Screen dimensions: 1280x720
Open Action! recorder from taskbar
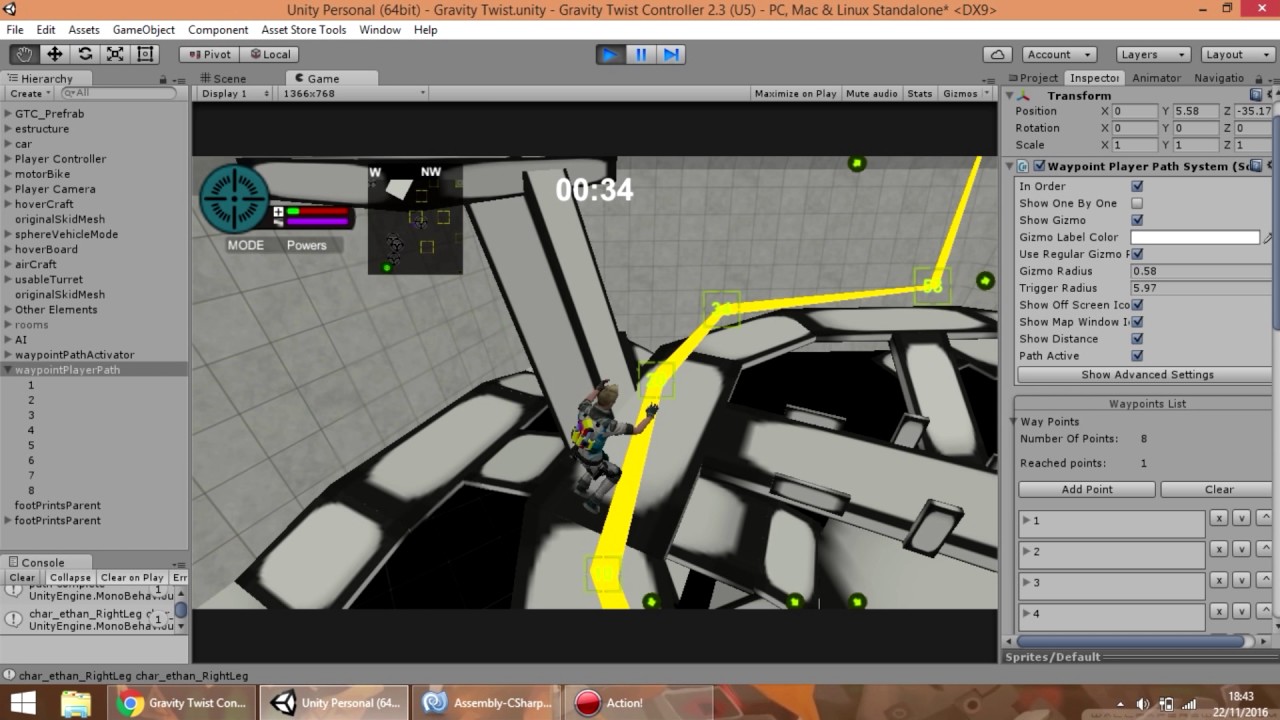[x=640, y=703]
